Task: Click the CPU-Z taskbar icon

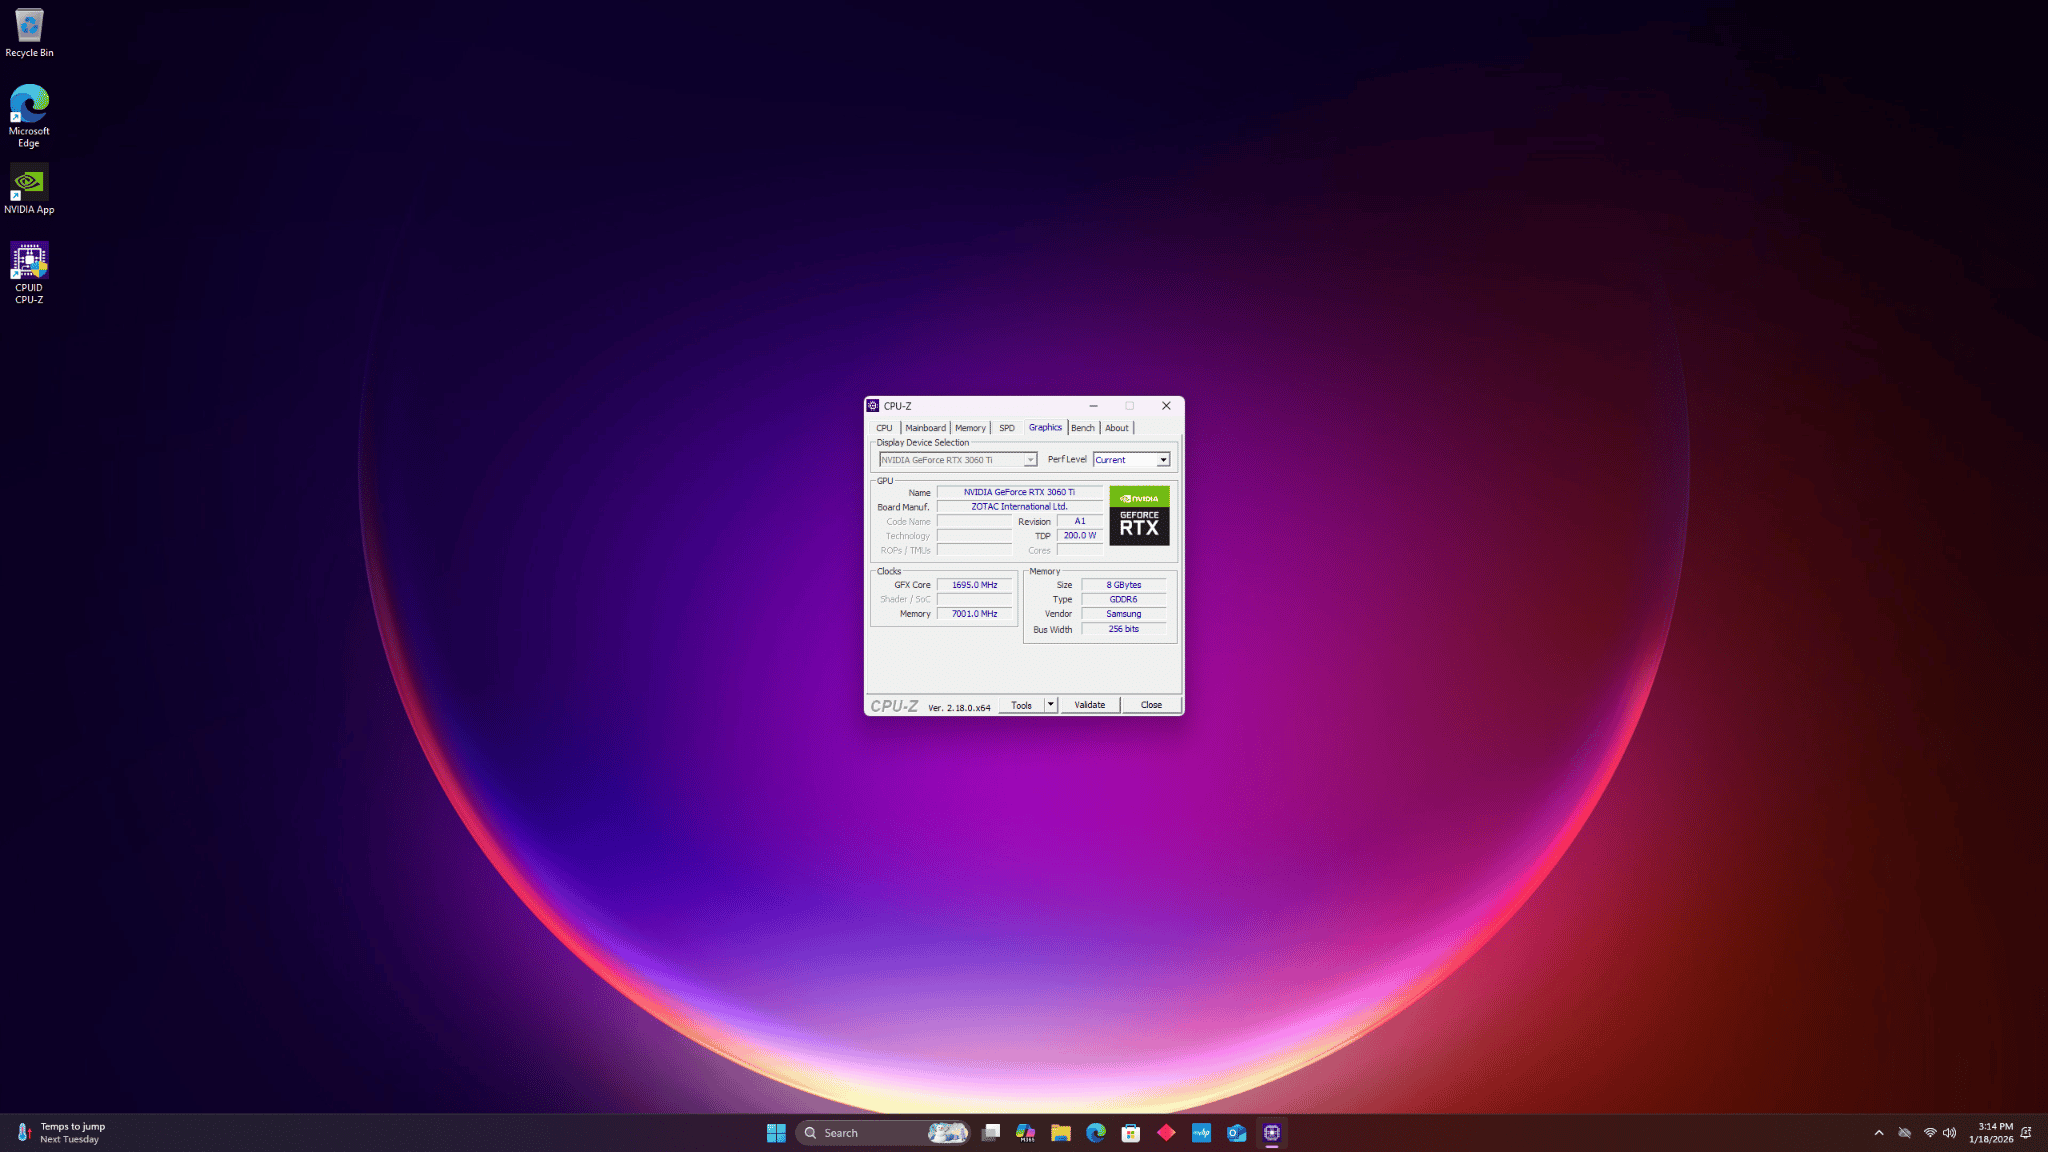Action: (x=1272, y=1133)
